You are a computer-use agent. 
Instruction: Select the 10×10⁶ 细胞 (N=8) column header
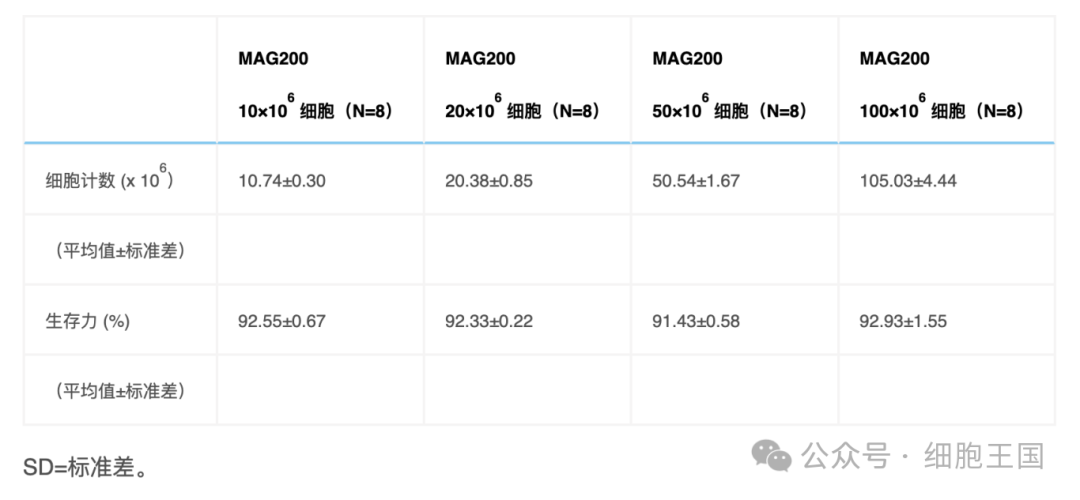pos(315,107)
